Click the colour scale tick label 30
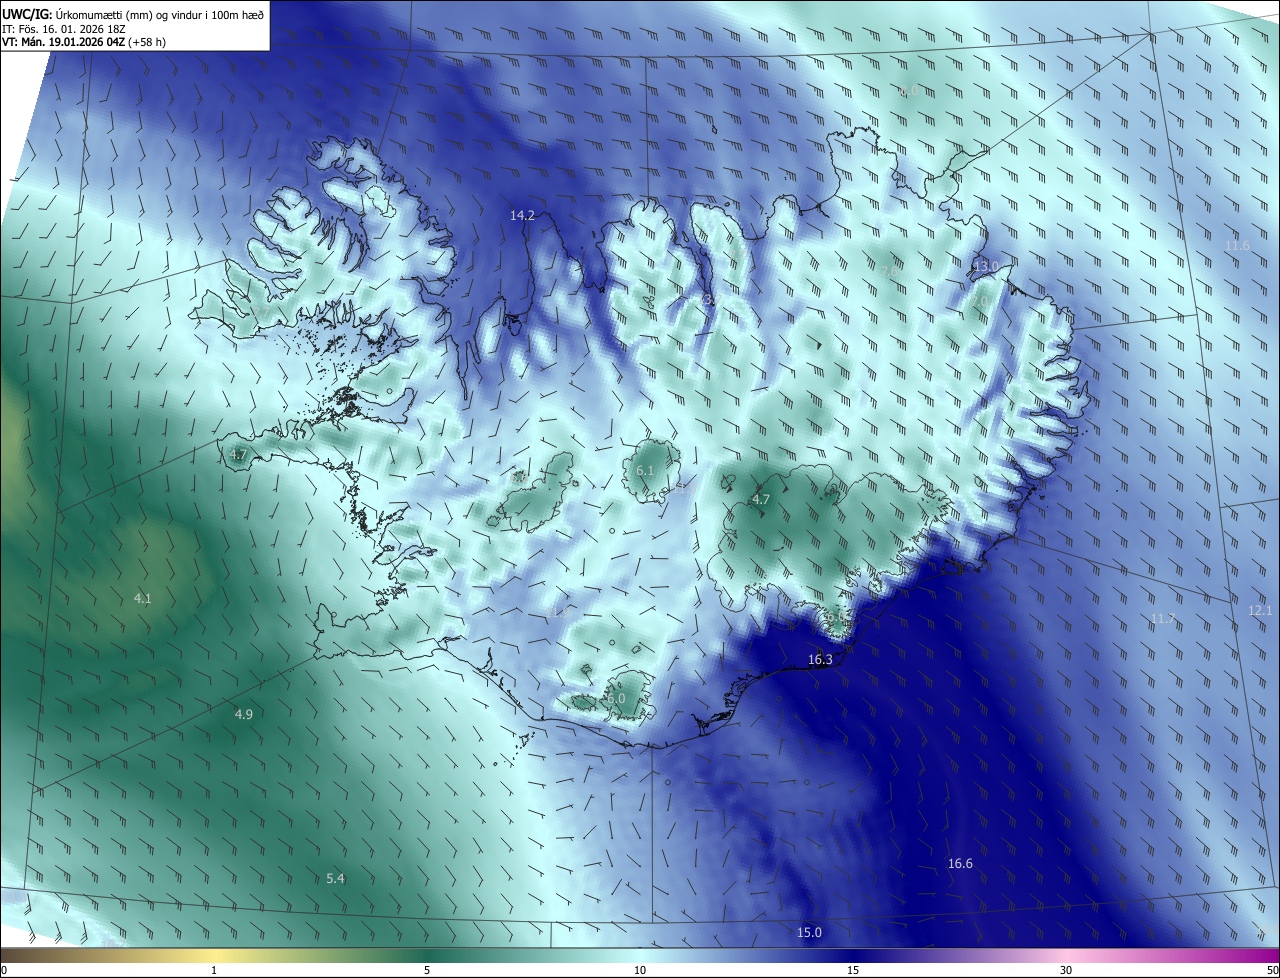 tap(1066, 970)
